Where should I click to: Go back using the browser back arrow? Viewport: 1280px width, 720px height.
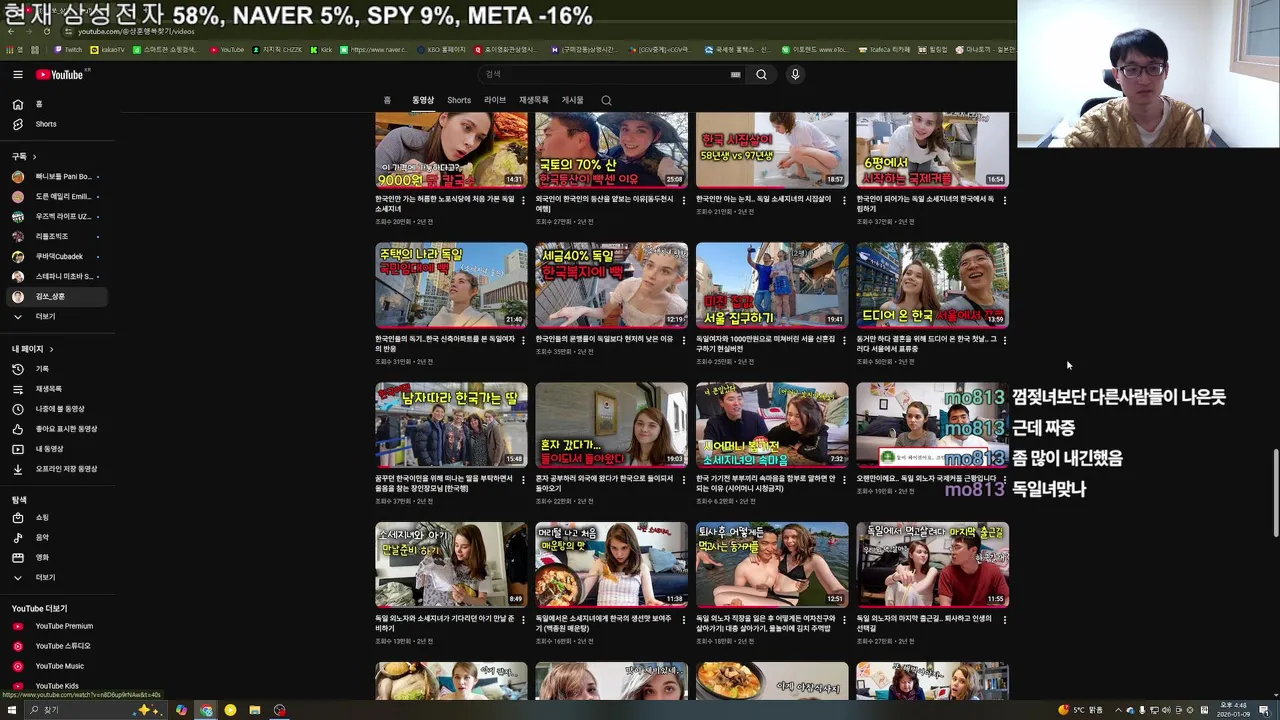[10, 32]
